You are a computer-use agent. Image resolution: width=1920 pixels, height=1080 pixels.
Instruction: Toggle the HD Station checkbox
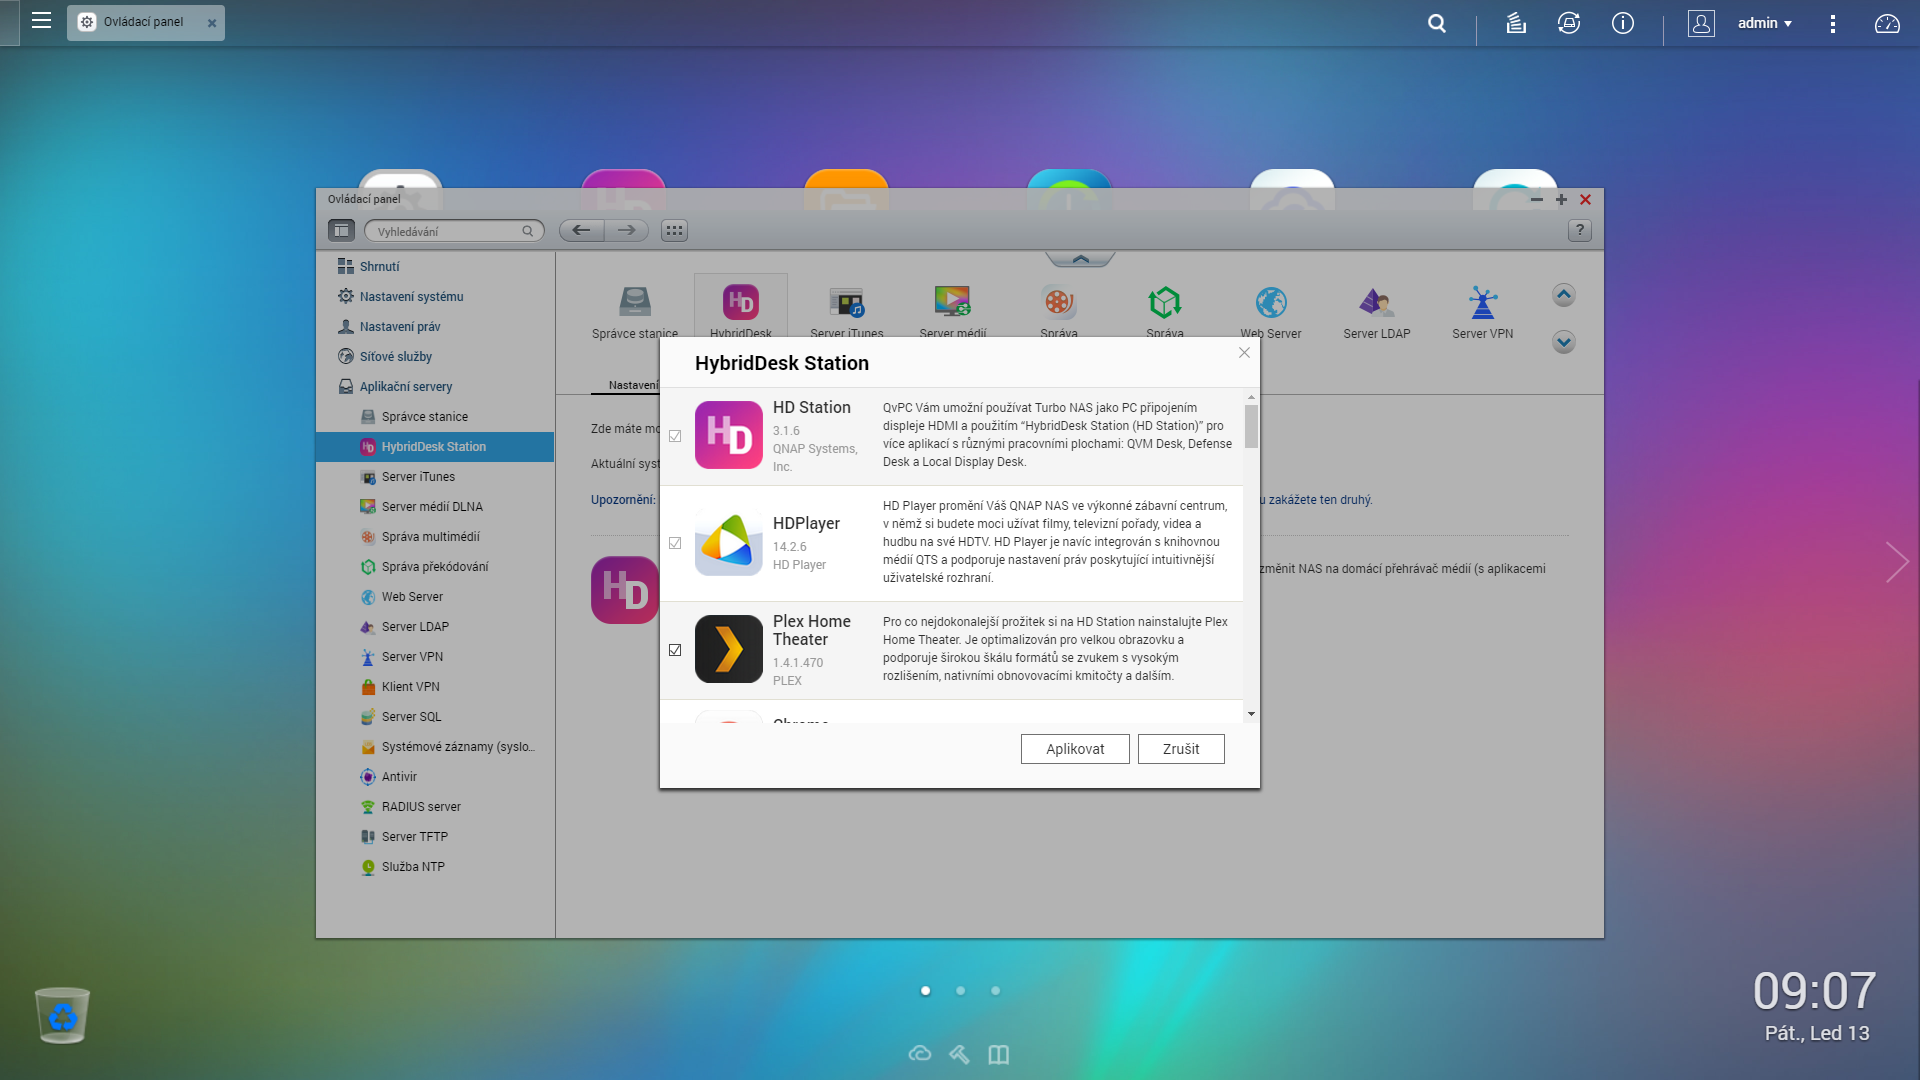[x=675, y=436]
